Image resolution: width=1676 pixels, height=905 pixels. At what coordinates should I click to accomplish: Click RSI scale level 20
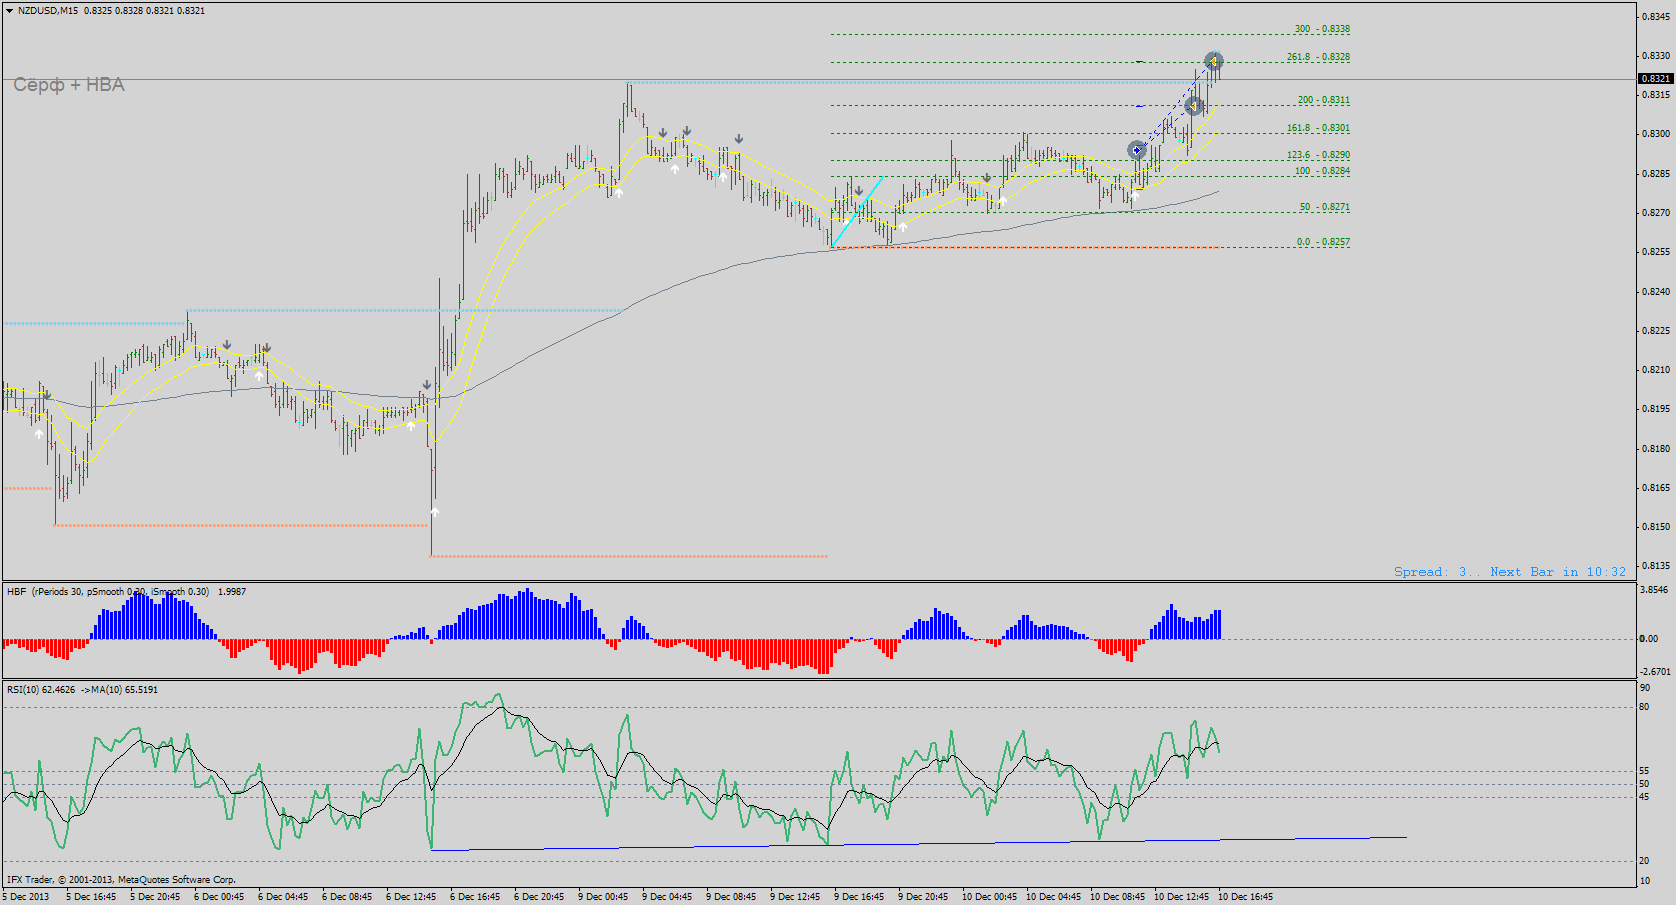tap(1645, 861)
